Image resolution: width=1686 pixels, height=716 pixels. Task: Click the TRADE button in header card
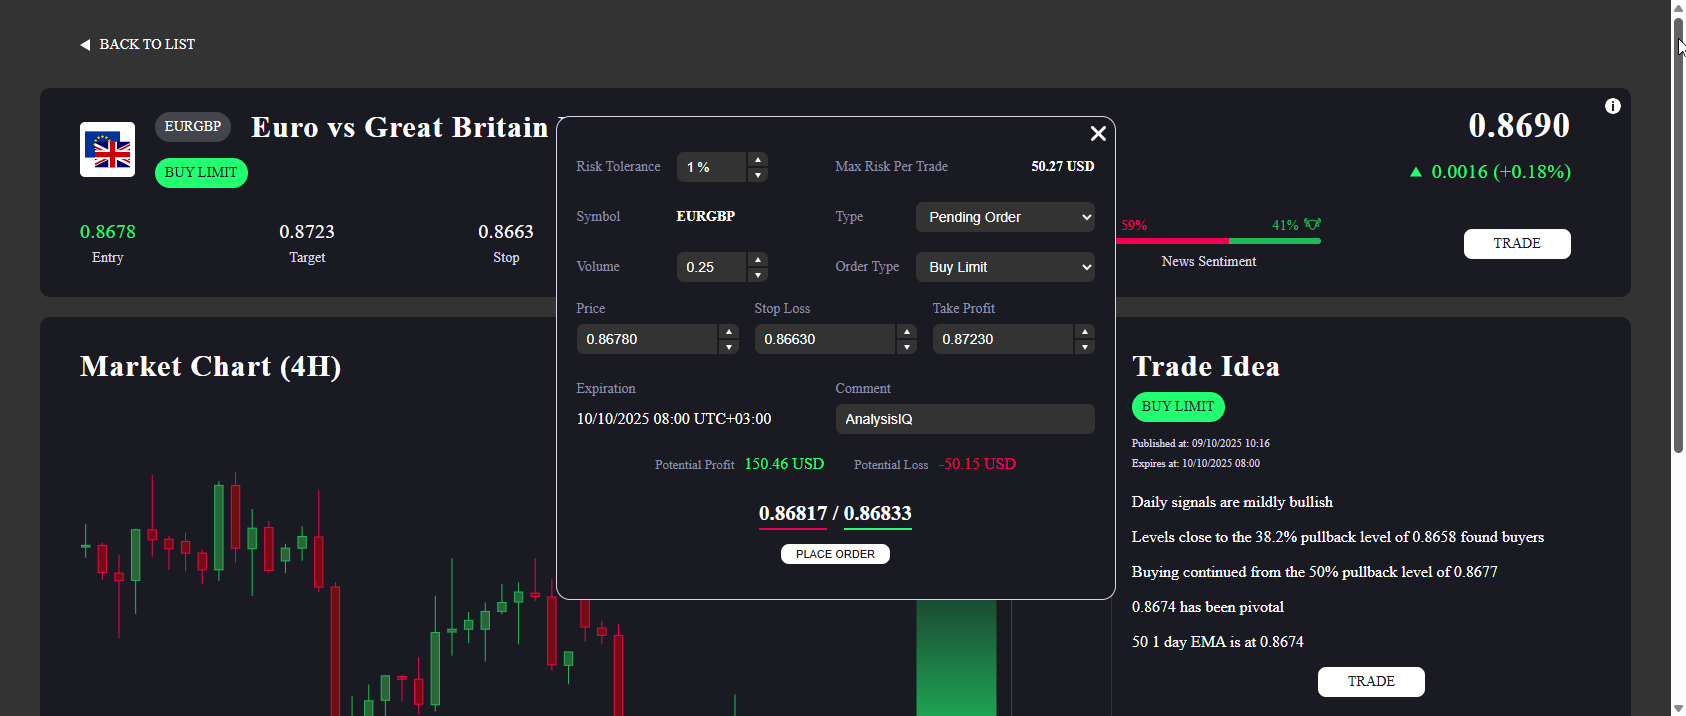point(1516,244)
